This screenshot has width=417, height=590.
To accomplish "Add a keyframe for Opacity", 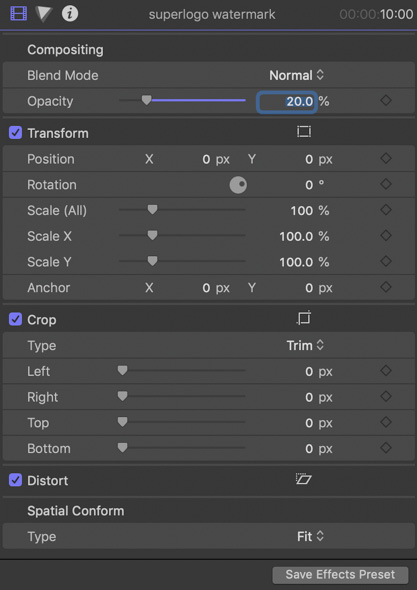I will 386,100.
